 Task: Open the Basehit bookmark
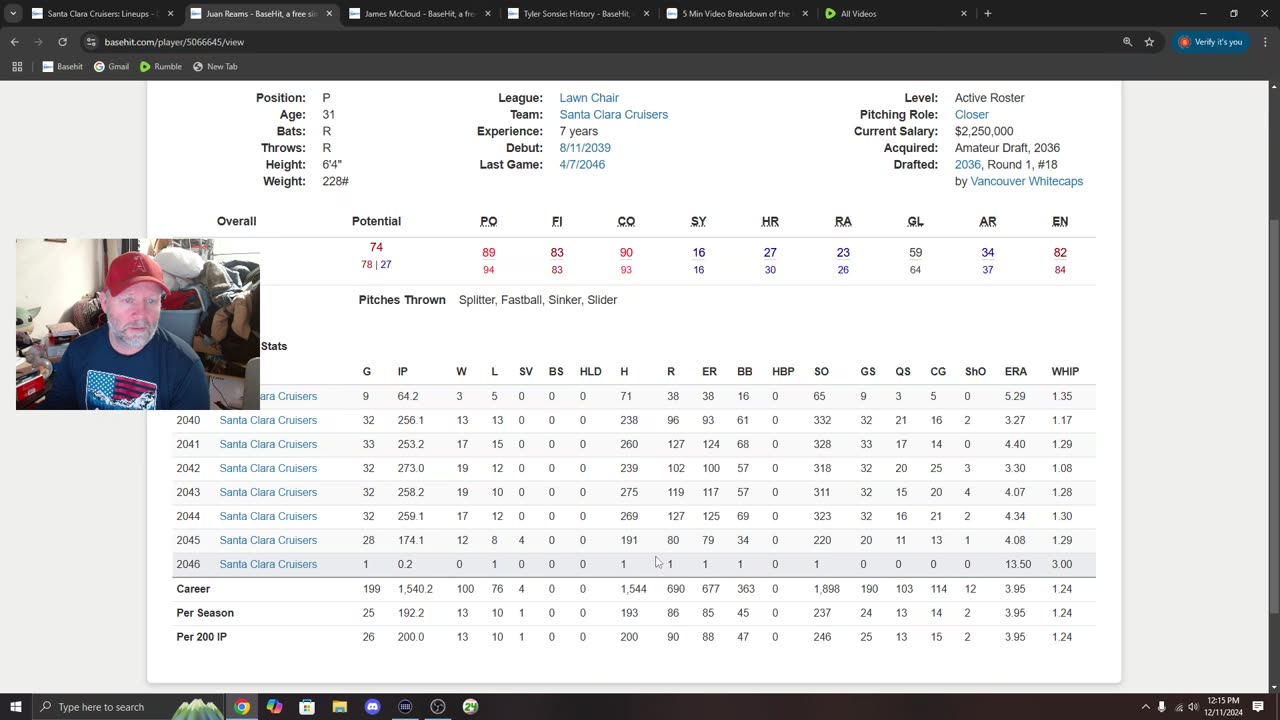tap(63, 66)
